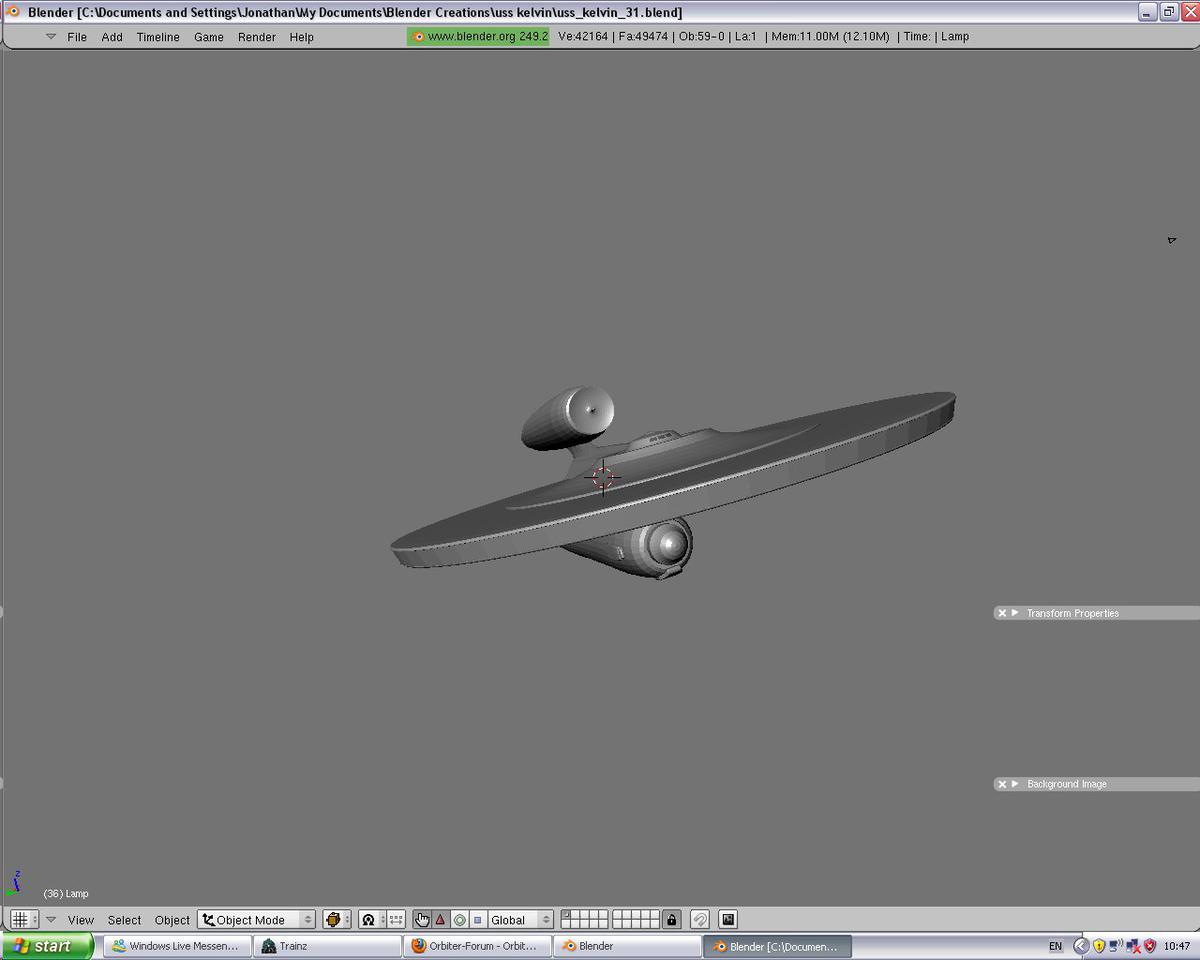Click the 'Mem:11.00M (12.10M)' status text
The image size is (1200, 960).
(830, 37)
